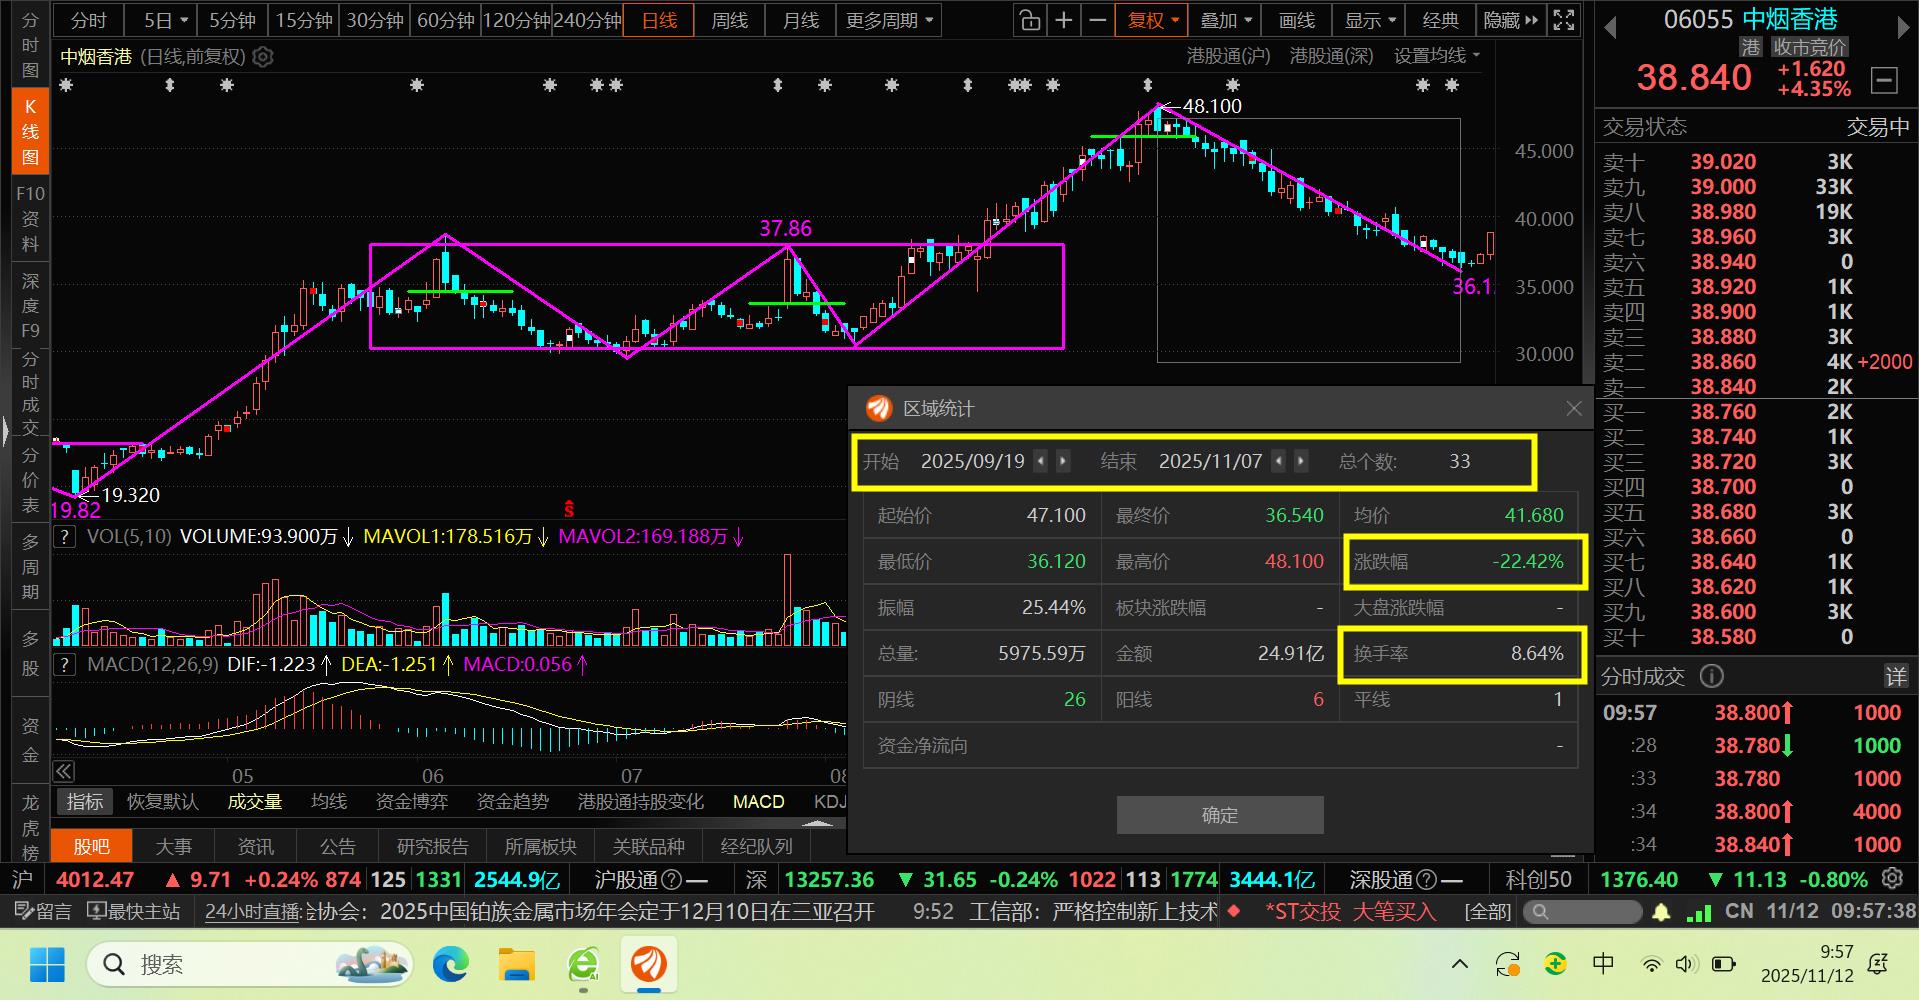Click the notification bell in status bar
Screen dimensions: 1919x1000
pos(1661,912)
